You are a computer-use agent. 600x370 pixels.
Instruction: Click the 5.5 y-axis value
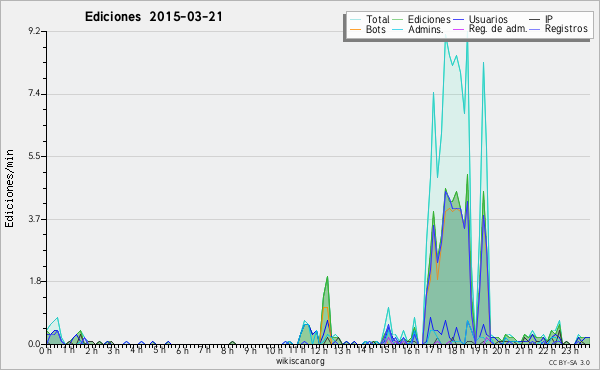[34, 156]
